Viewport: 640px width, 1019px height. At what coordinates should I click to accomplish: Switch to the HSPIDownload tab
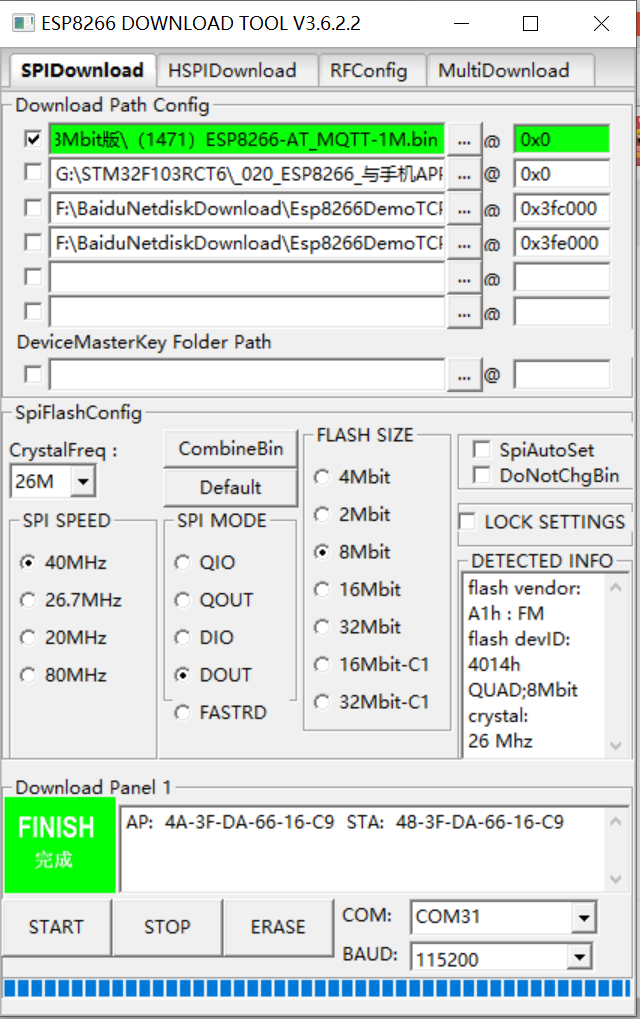click(x=237, y=70)
